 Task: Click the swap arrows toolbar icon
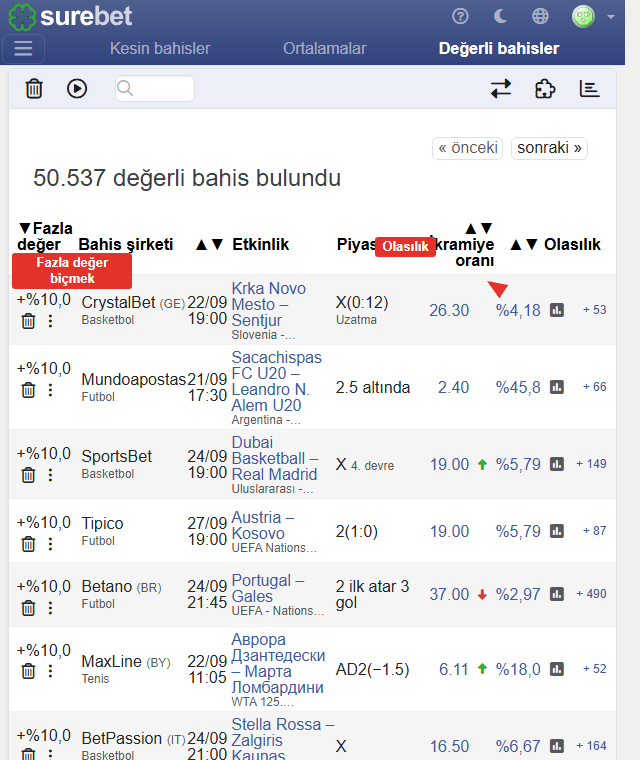(x=501, y=89)
